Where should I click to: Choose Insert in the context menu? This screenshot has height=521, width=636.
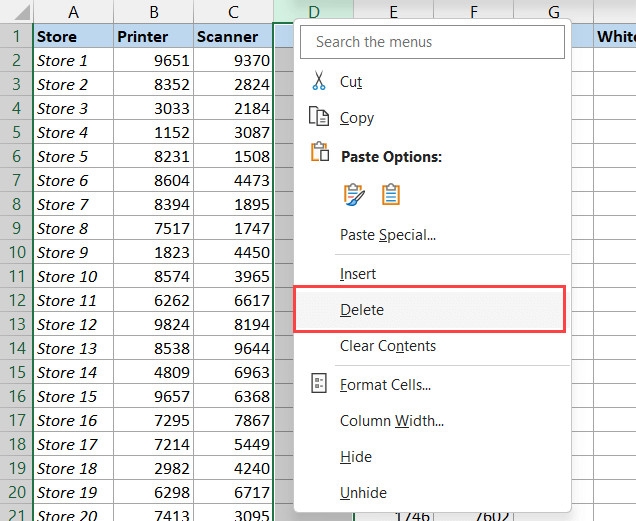(x=432, y=274)
